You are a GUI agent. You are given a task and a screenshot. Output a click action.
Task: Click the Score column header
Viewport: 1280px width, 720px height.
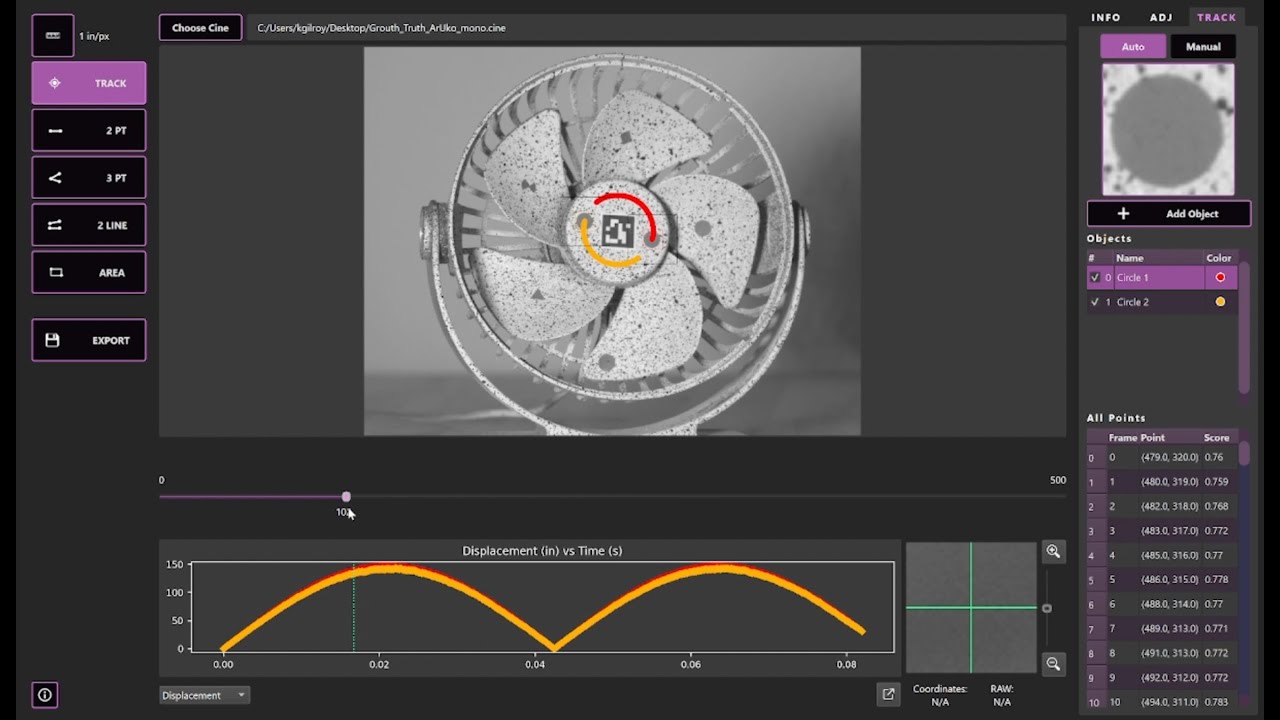(1216, 438)
